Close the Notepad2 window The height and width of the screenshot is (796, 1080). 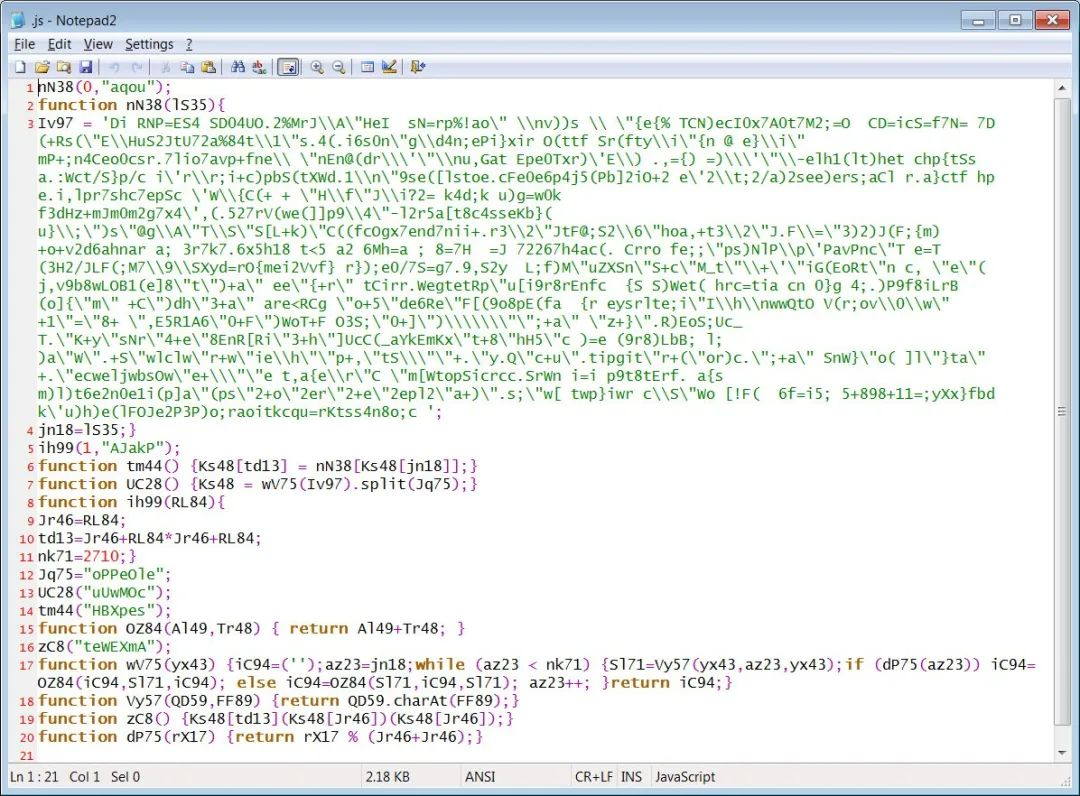point(1052,20)
